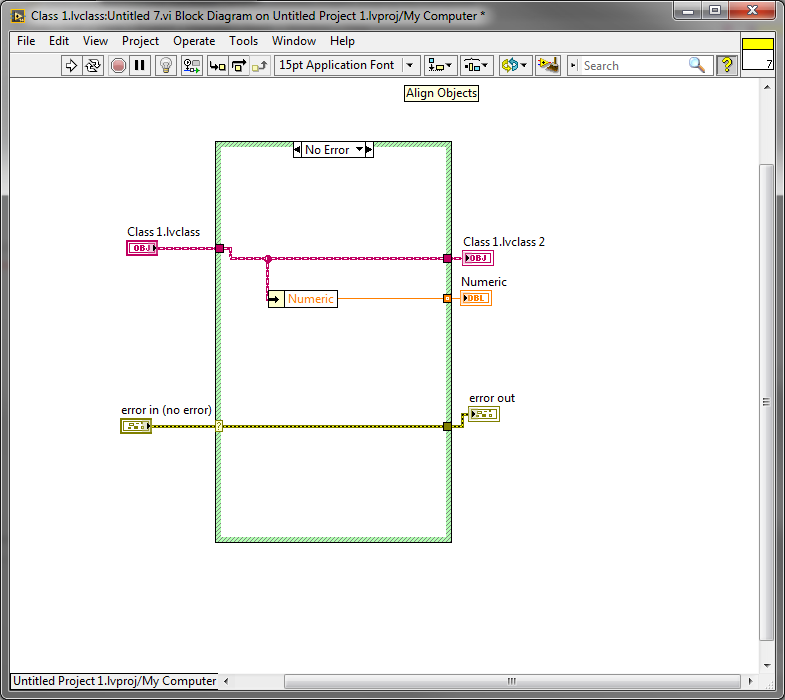Click the Step Over icon
Image resolution: width=785 pixels, height=700 pixels.
pos(238,65)
